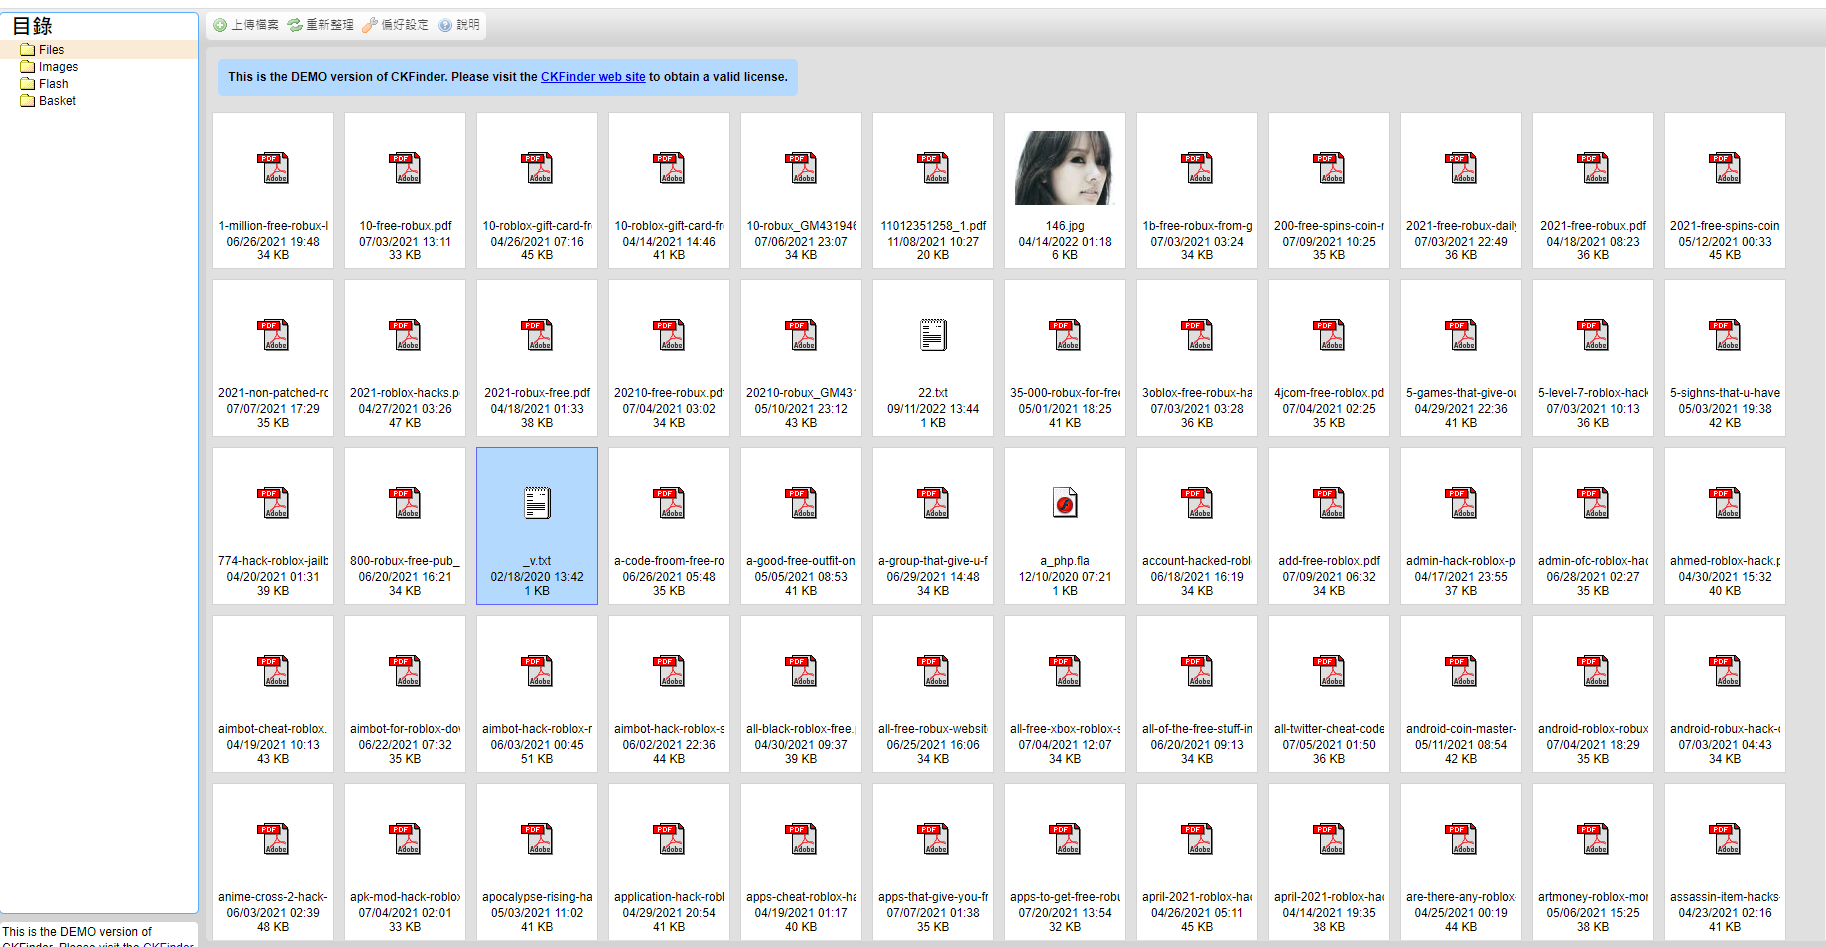Click the file name 2021-free-spins-coin

pos(1725,226)
